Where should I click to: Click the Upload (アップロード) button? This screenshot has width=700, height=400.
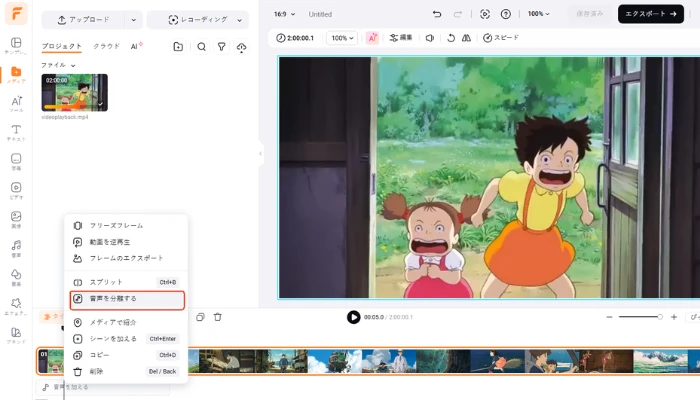[83, 20]
